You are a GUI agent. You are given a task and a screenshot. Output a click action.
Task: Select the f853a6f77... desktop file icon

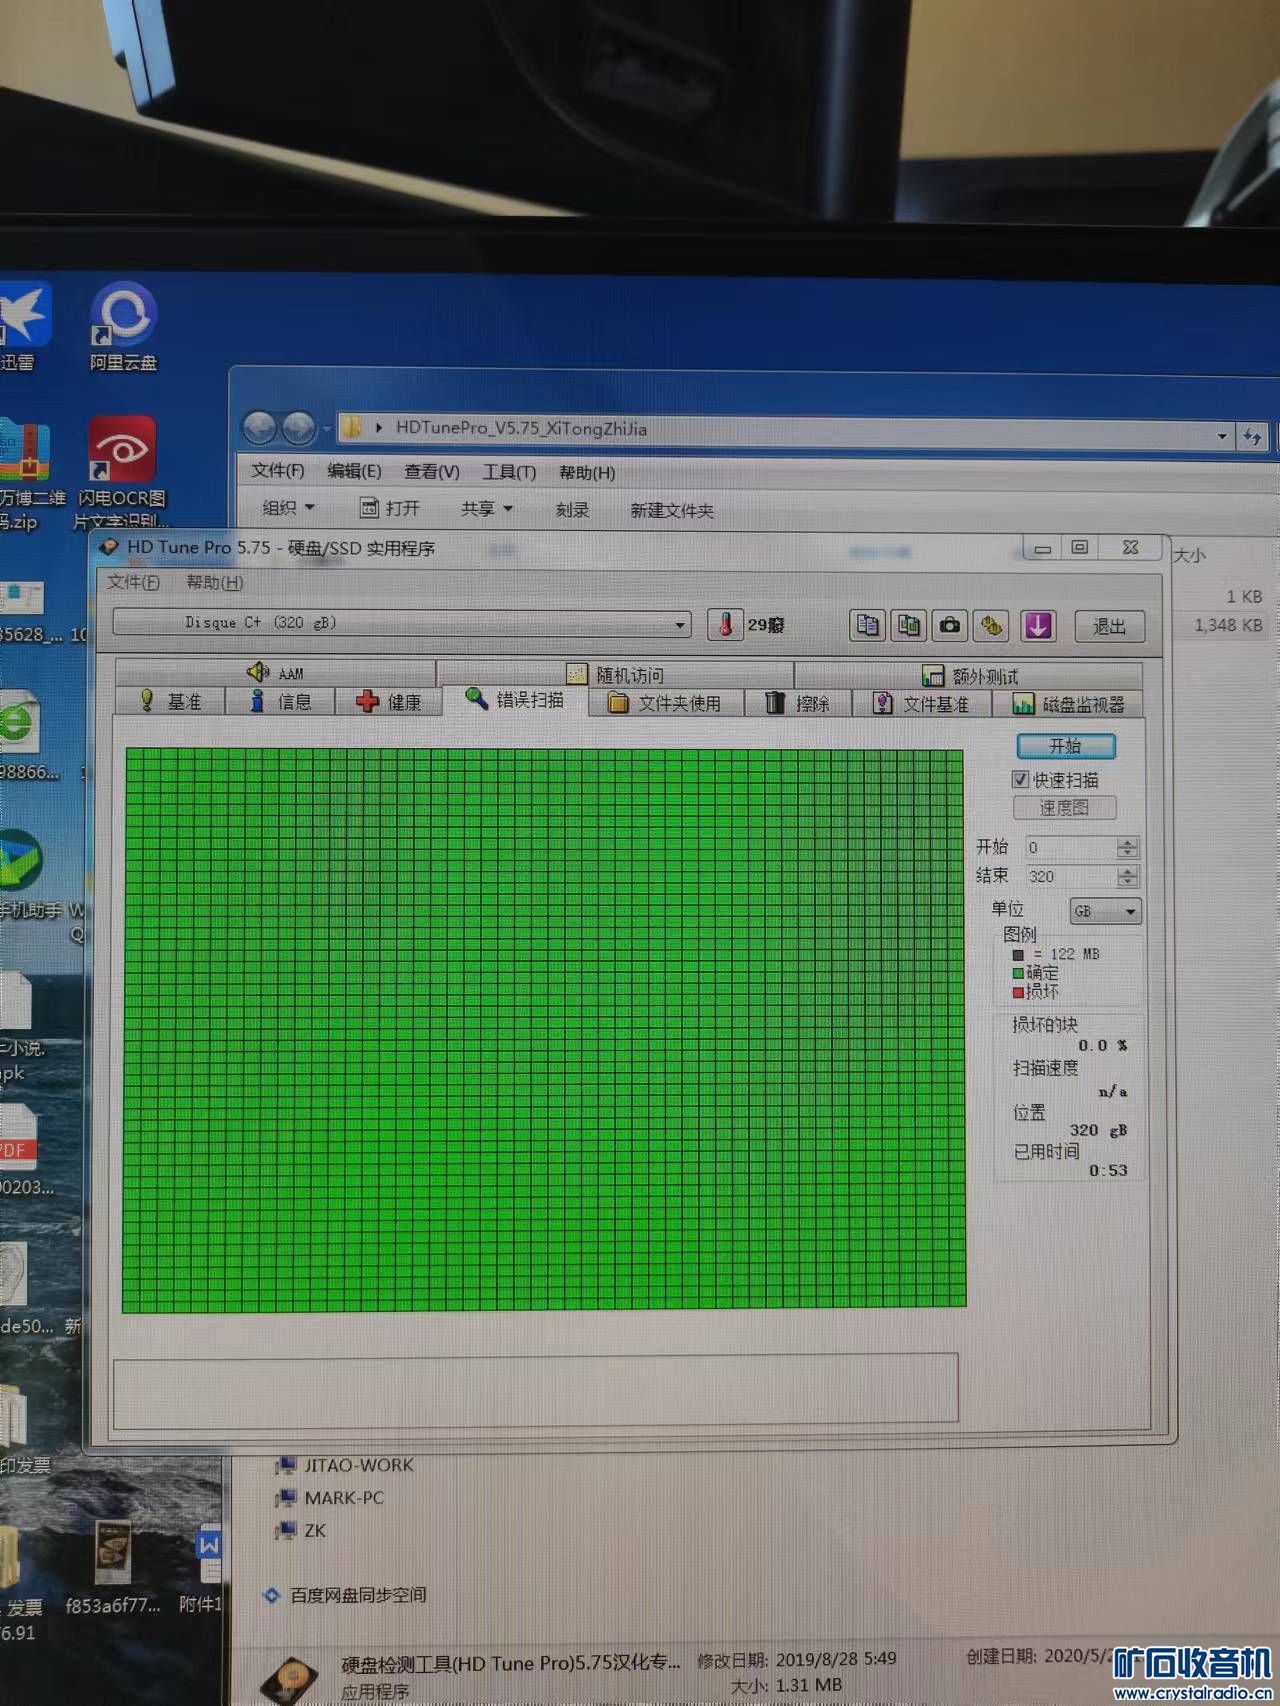pyautogui.click(x=113, y=1568)
